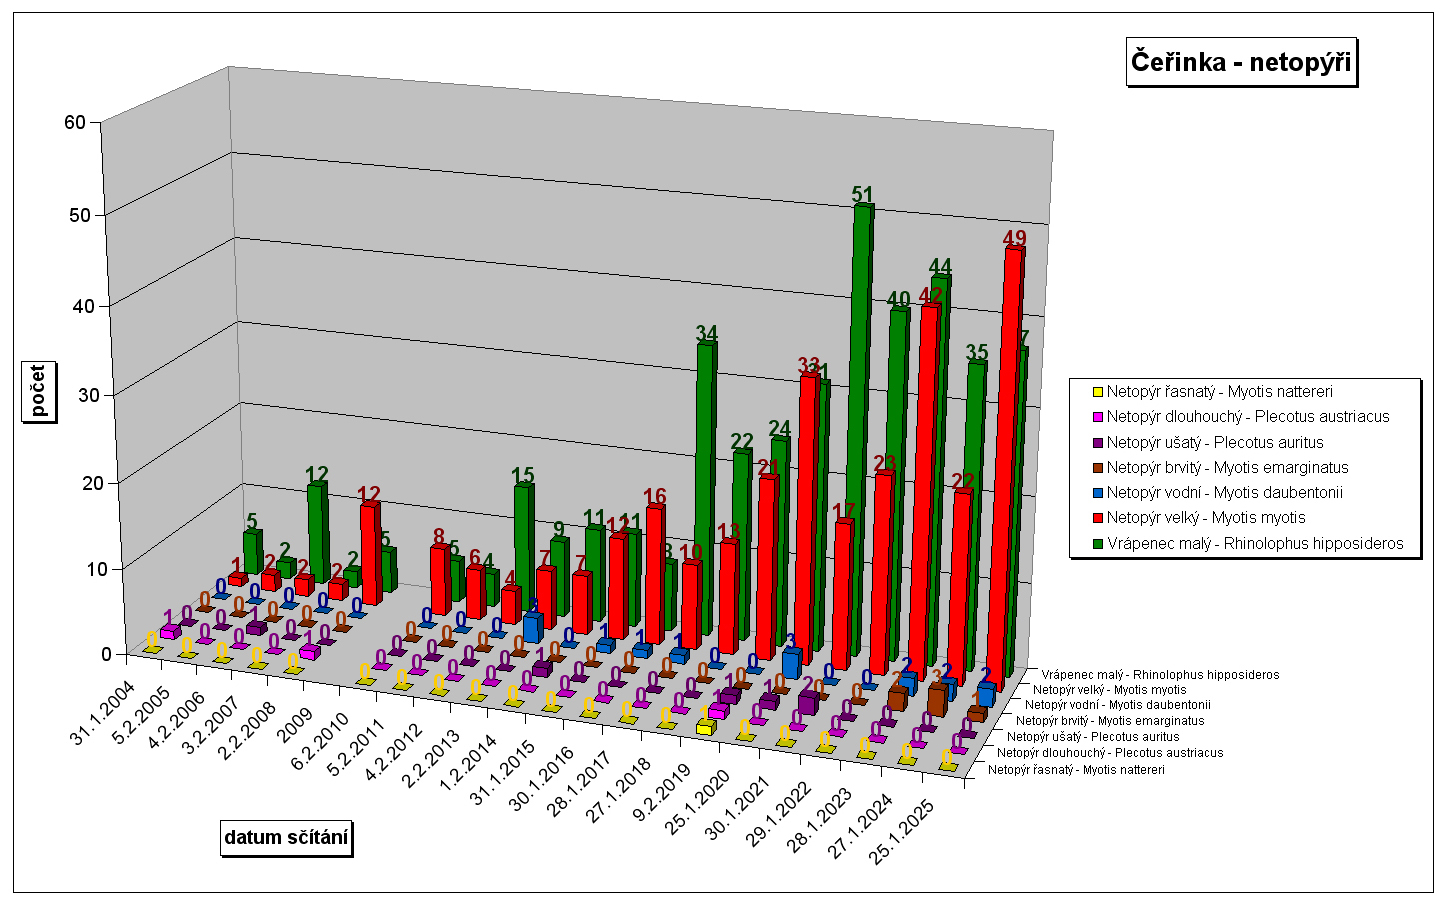The image size is (1447, 905).
Task: Select legend entry 'Netopýr velký - Myotis myotis'
Action: pyautogui.click(x=1206, y=518)
